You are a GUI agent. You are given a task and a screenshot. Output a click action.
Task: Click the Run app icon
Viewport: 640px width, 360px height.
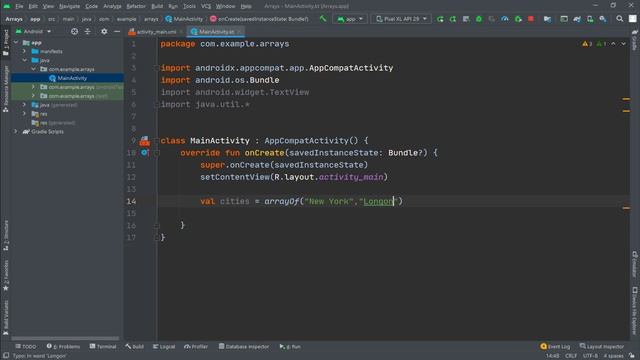click(x=440, y=19)
